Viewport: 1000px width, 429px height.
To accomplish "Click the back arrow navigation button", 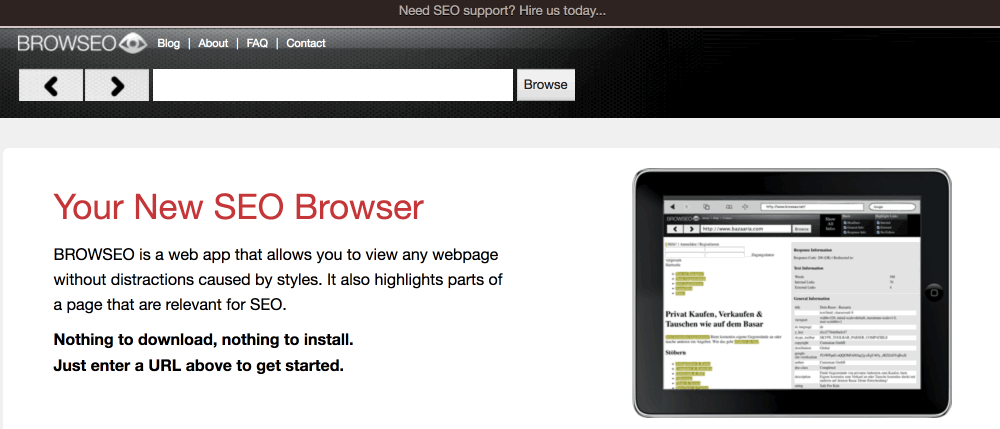I will 51,85.
